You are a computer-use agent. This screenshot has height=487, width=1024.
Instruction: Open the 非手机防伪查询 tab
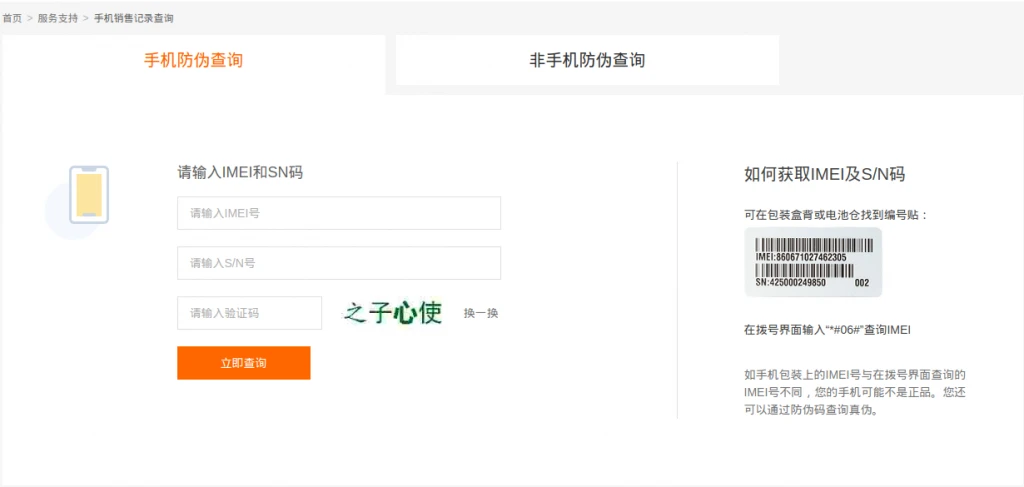click(587, 60)
